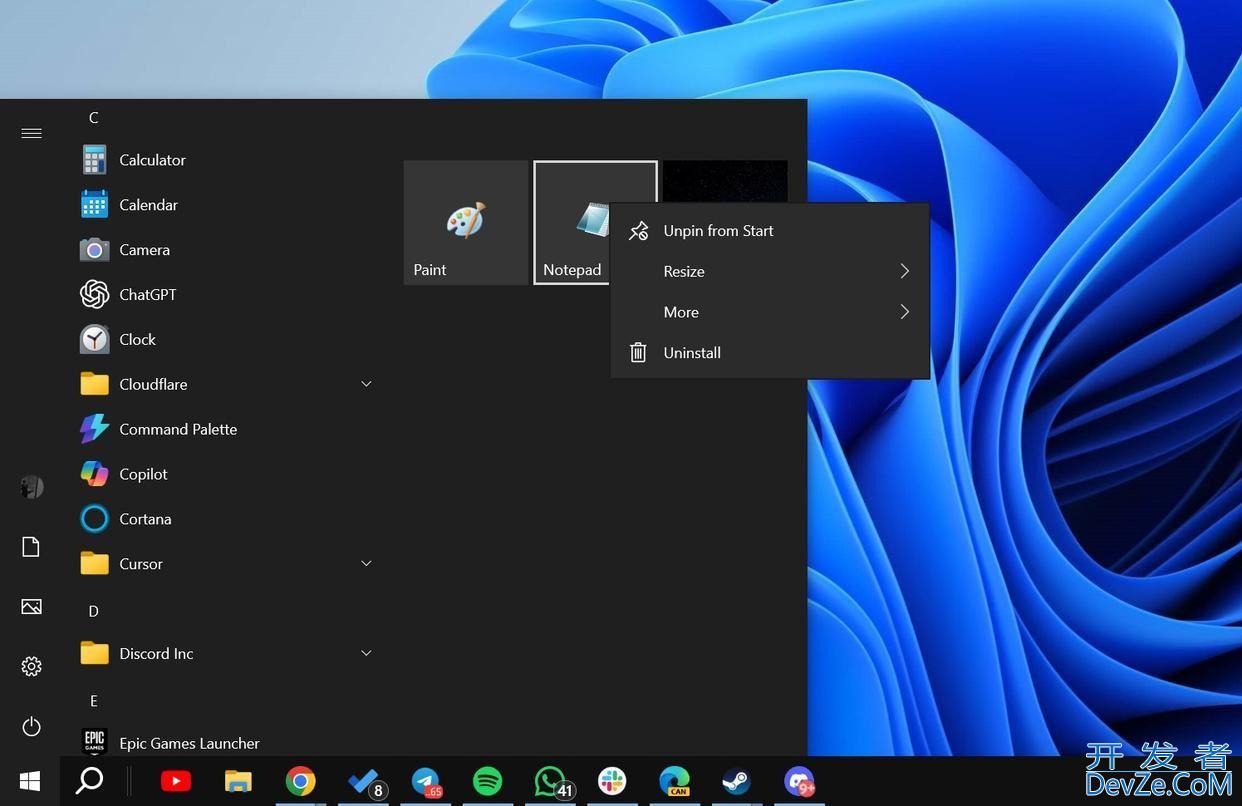1242x806 pixels.
Task: Open the Paint tile
Action: tap(466, 223)
